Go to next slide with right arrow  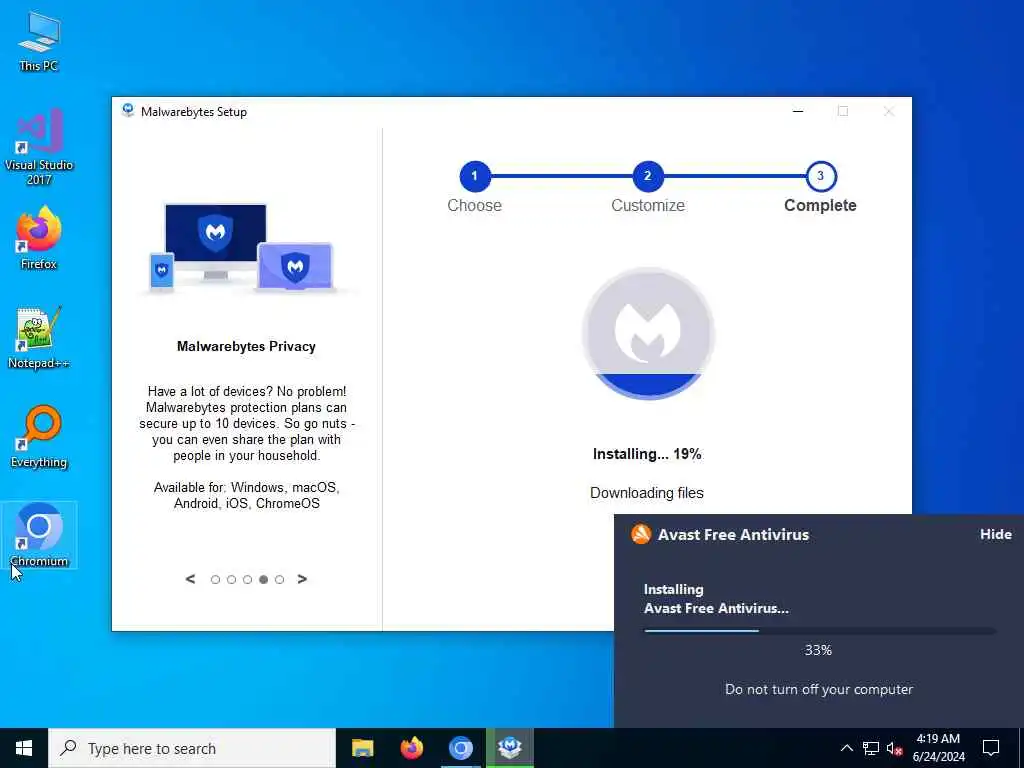[x=302, y=579]
